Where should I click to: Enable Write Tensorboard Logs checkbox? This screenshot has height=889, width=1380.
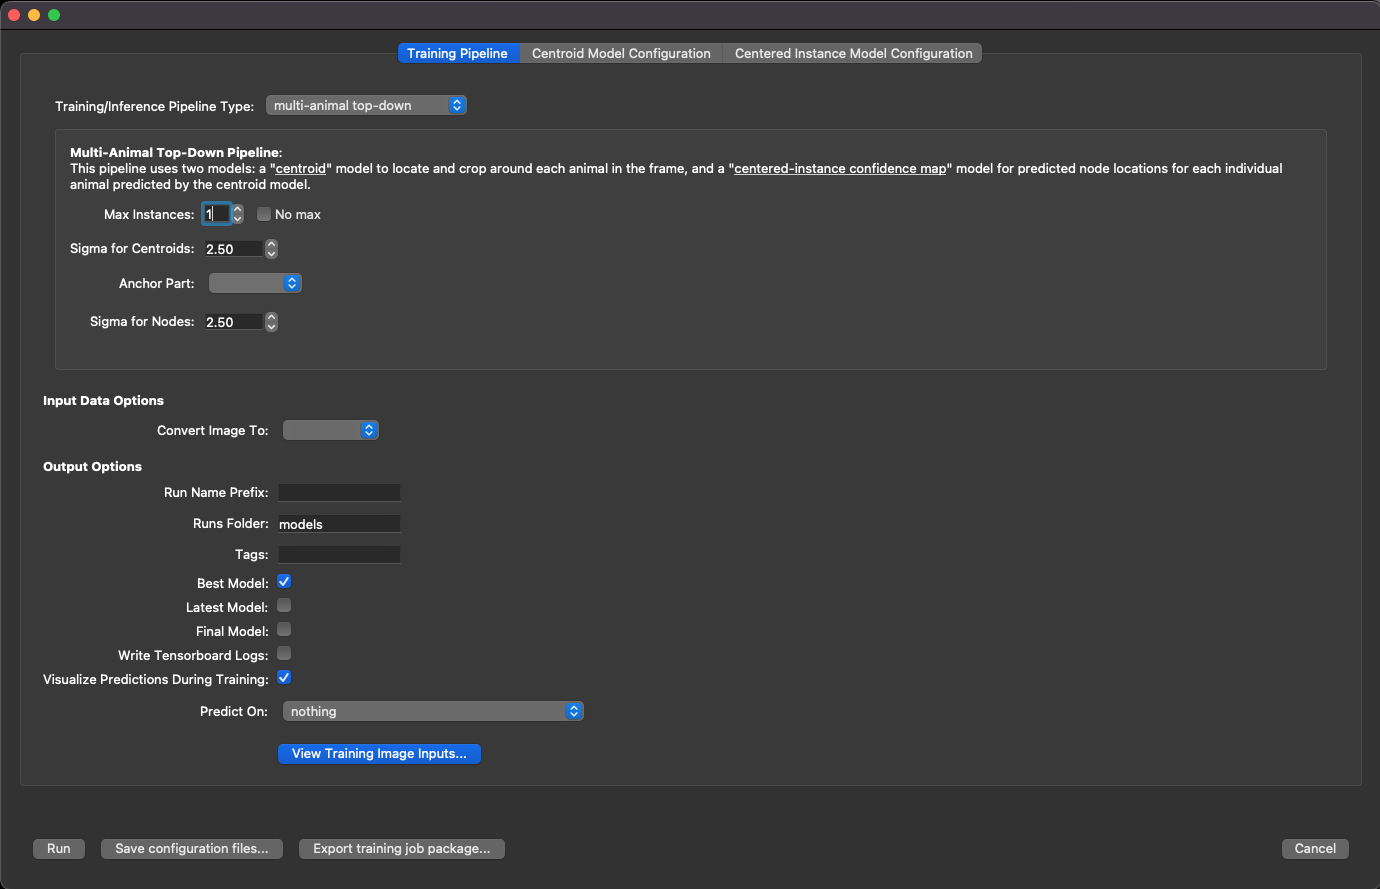point(284,654)
